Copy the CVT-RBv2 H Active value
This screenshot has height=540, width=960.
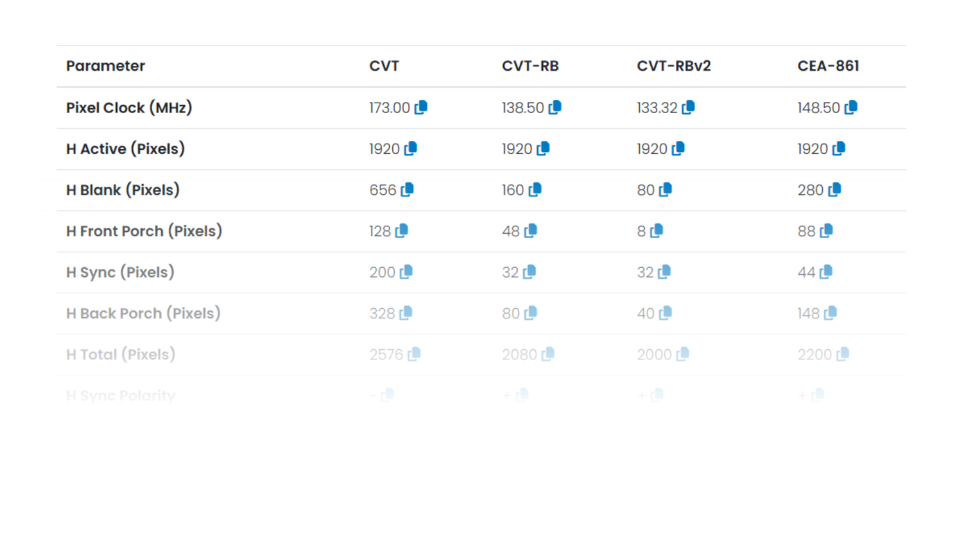tap(678, 148)
